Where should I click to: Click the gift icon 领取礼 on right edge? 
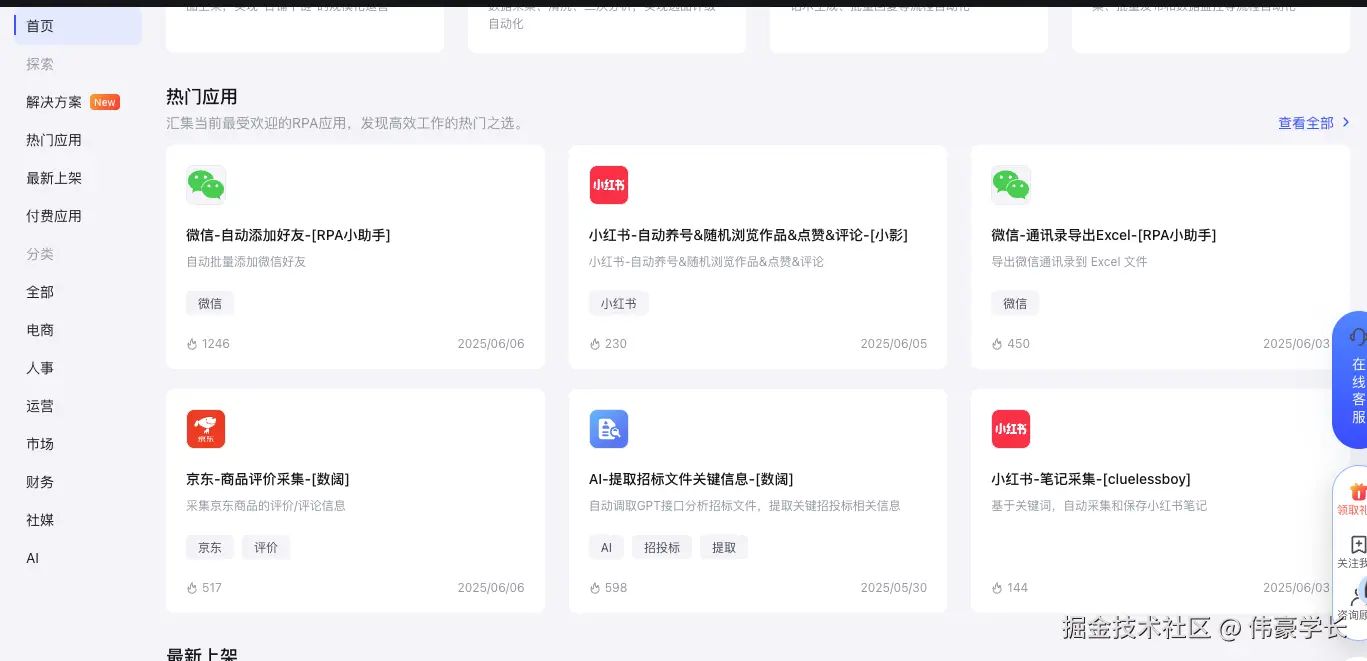pyautogui.click(x=1357, y=492)
